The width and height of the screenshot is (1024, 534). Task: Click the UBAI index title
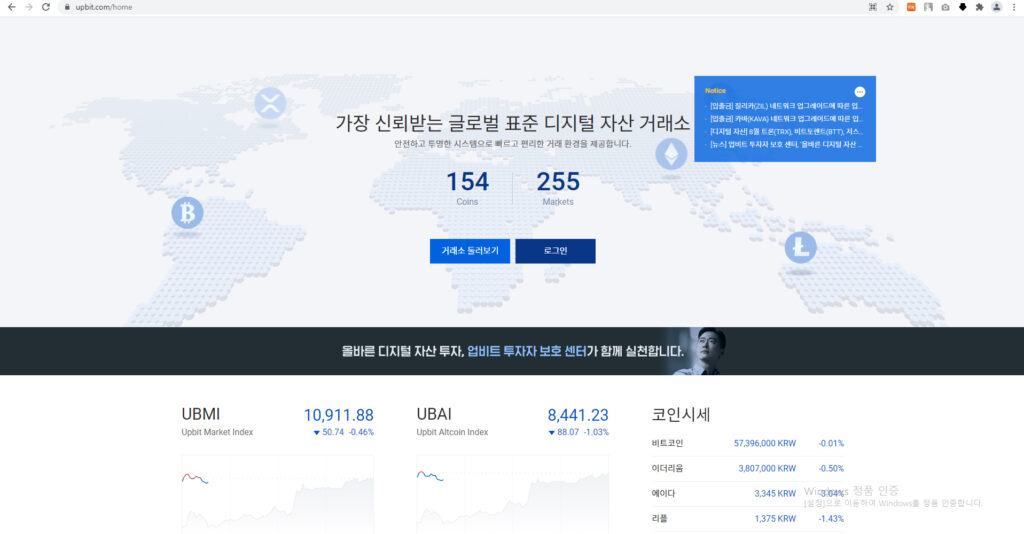(x=434, y=415)
